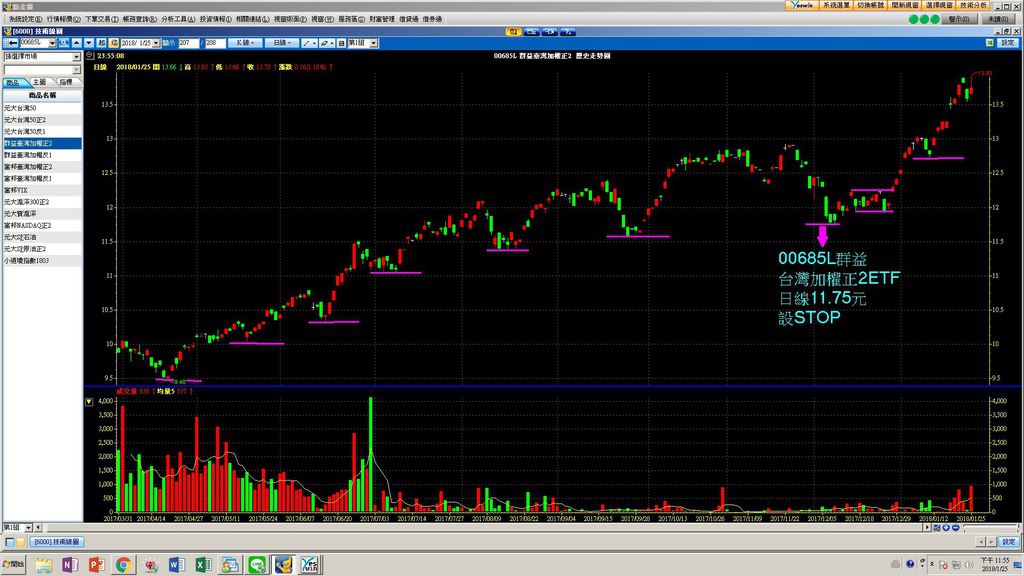The width and height of the screenshot is (1024, 576).
Task: Select 富邦VIX in product list
Action: (x=42, y=190)
